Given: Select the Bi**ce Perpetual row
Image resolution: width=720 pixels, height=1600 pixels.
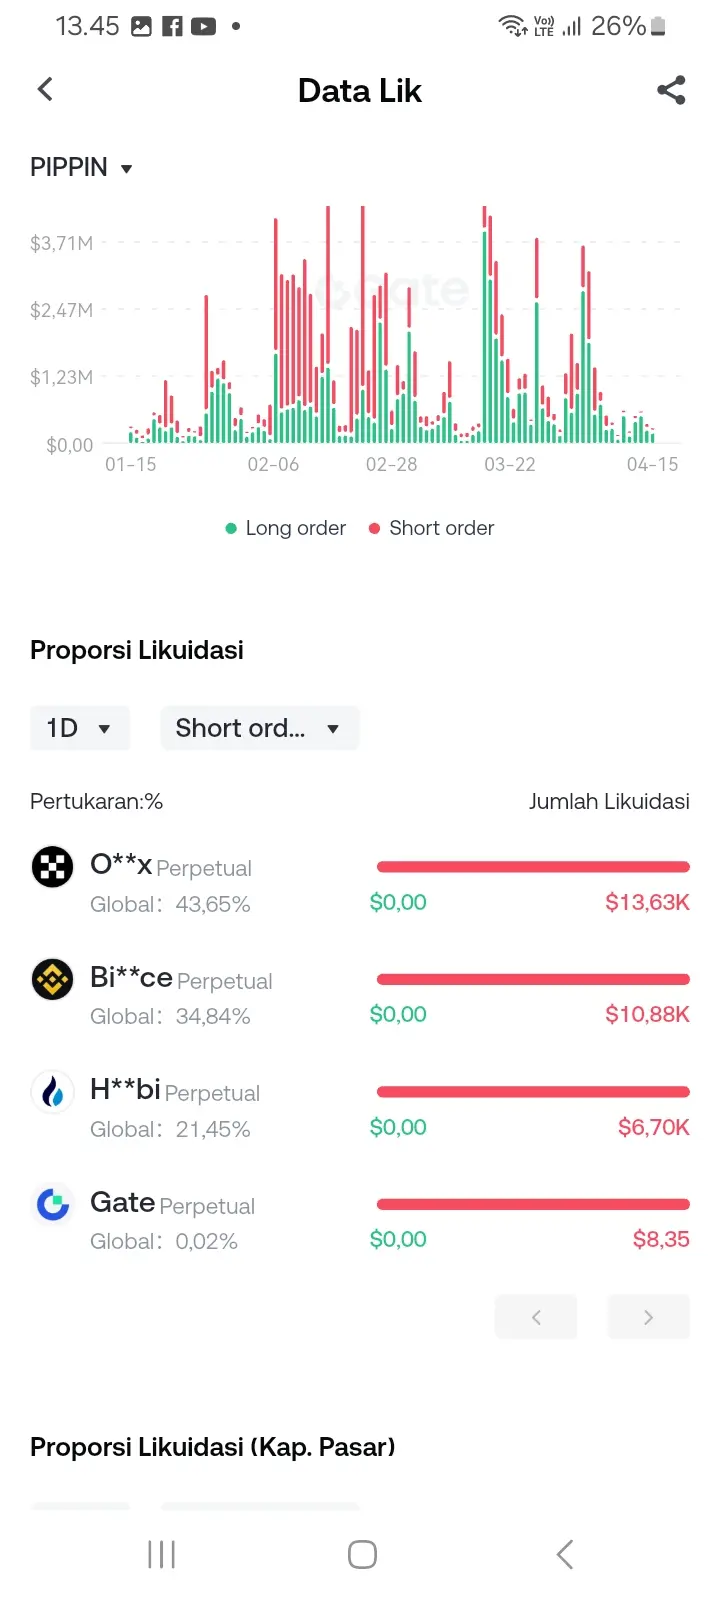Looking at the screenshot, I should 360,997.
